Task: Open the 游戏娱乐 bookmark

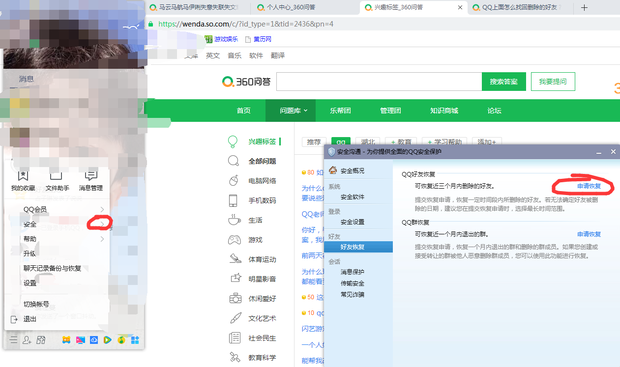Action: (221, 39)
